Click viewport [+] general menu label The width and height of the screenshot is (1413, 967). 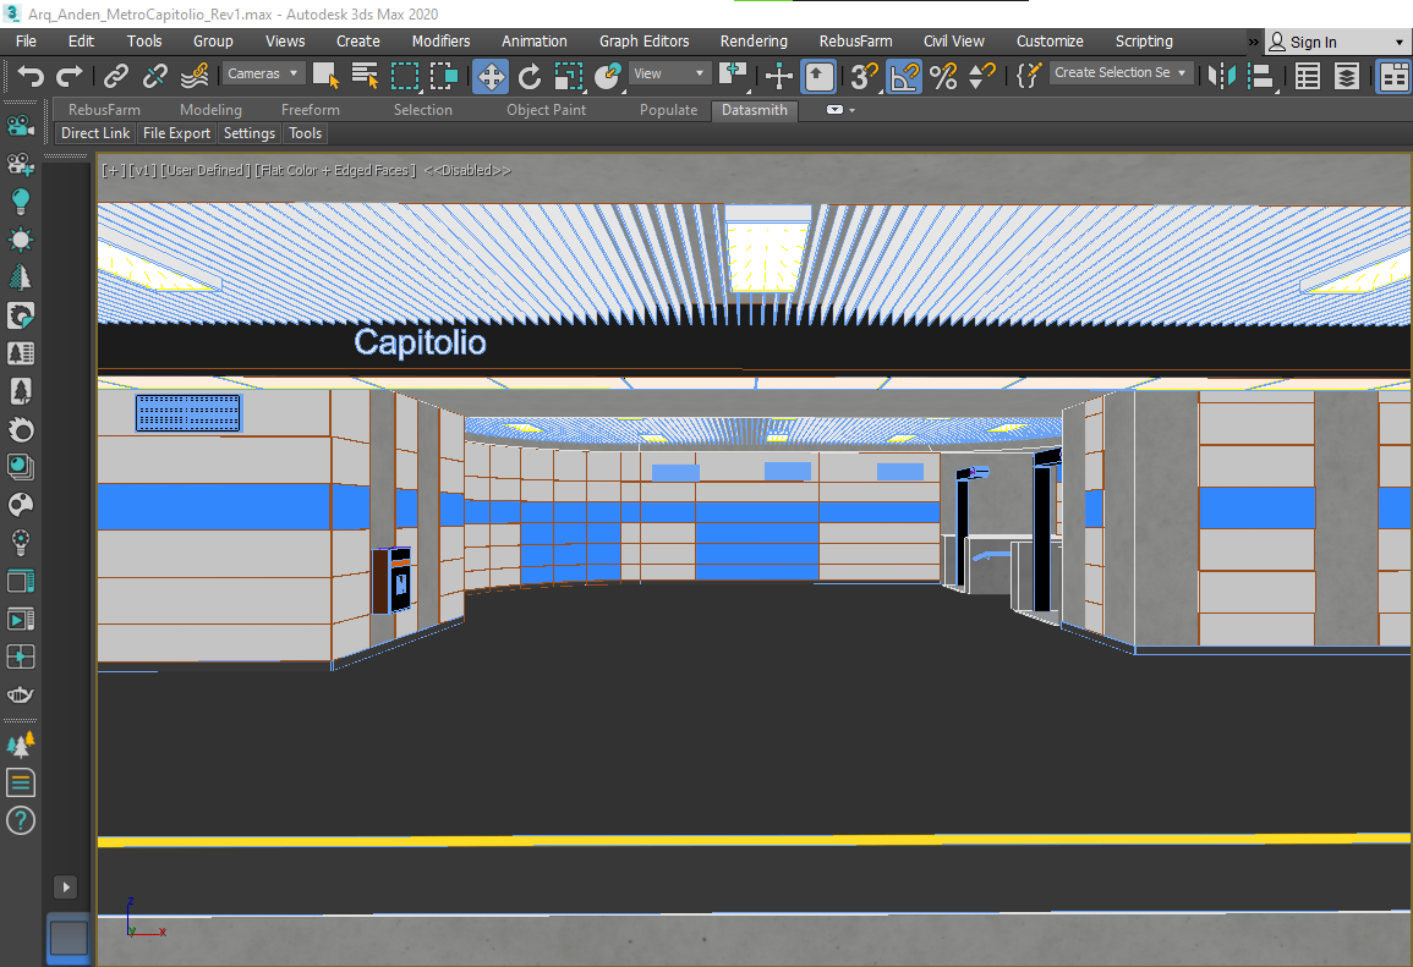coord(113,171)
